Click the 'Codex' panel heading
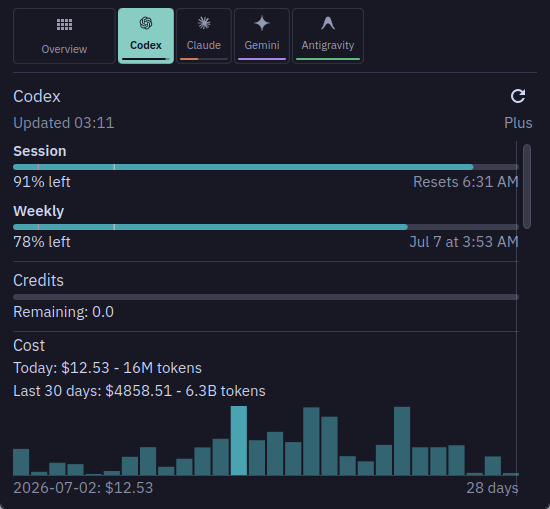Image resolution: width=550 pixels, height=509 pixels. [x=37, y=96]
